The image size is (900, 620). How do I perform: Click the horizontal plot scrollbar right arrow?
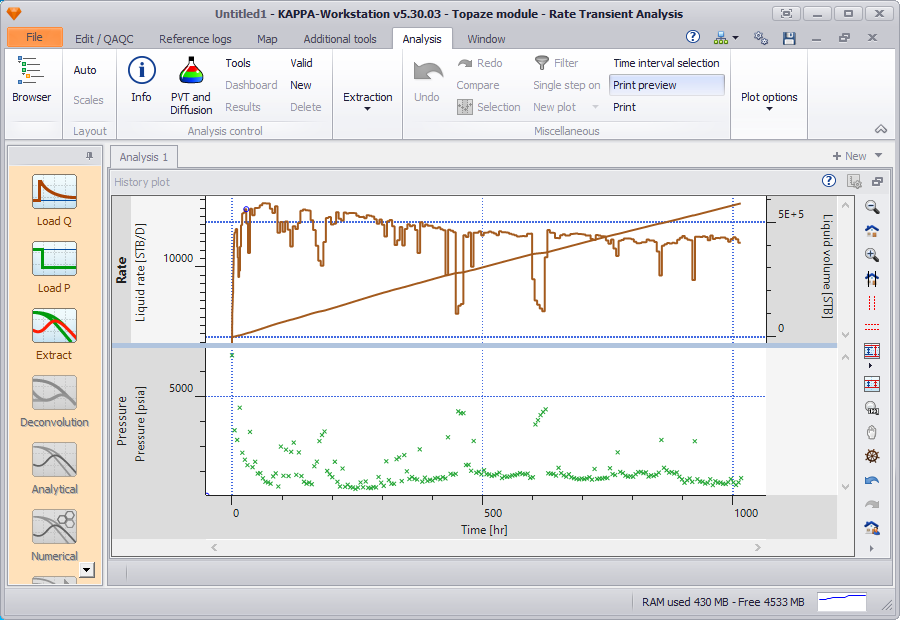click(x=758, y=547)
